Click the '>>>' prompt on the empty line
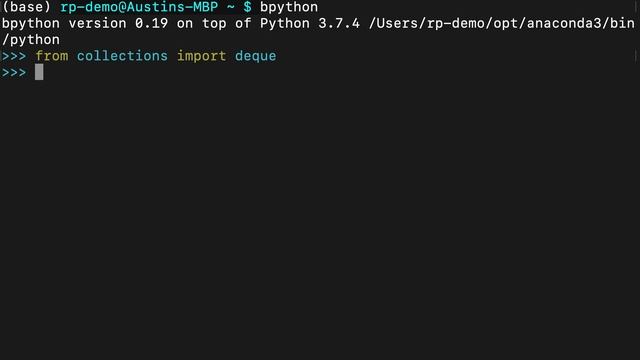This screenshot has height=360, width=640. pyautogui.click(x=14, y=73)
